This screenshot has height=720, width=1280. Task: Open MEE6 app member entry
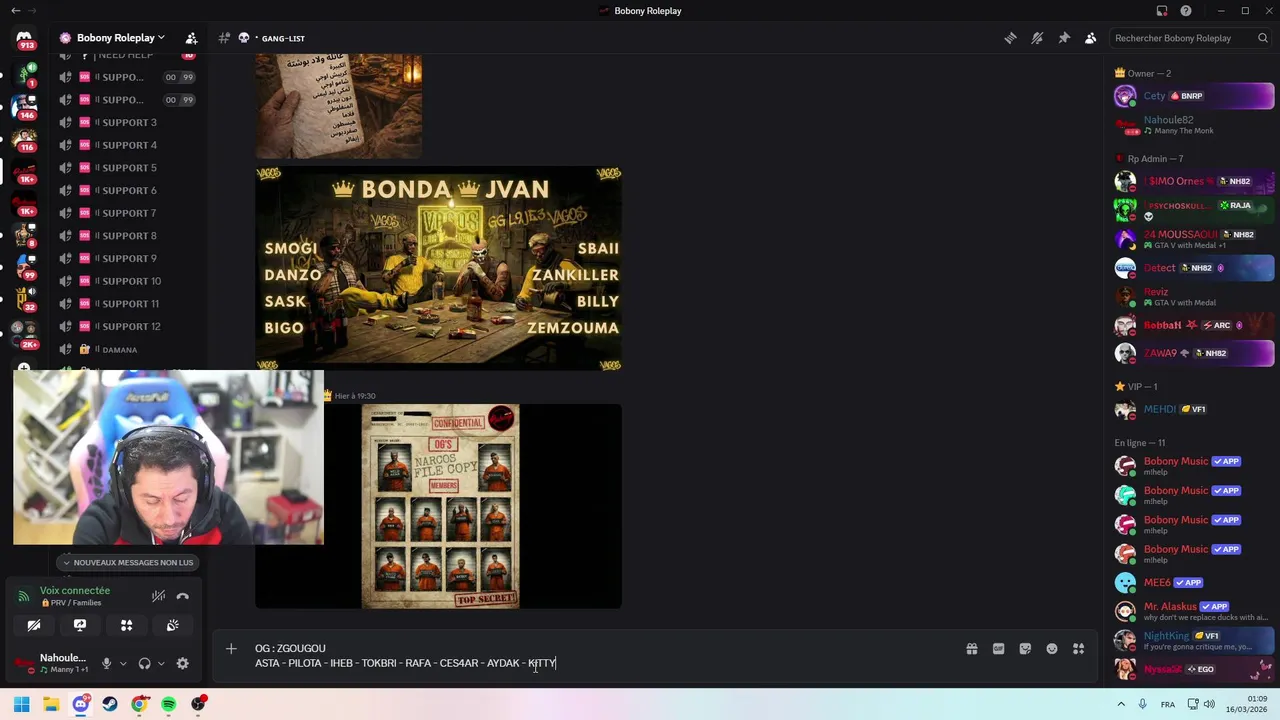point(1194,582)
